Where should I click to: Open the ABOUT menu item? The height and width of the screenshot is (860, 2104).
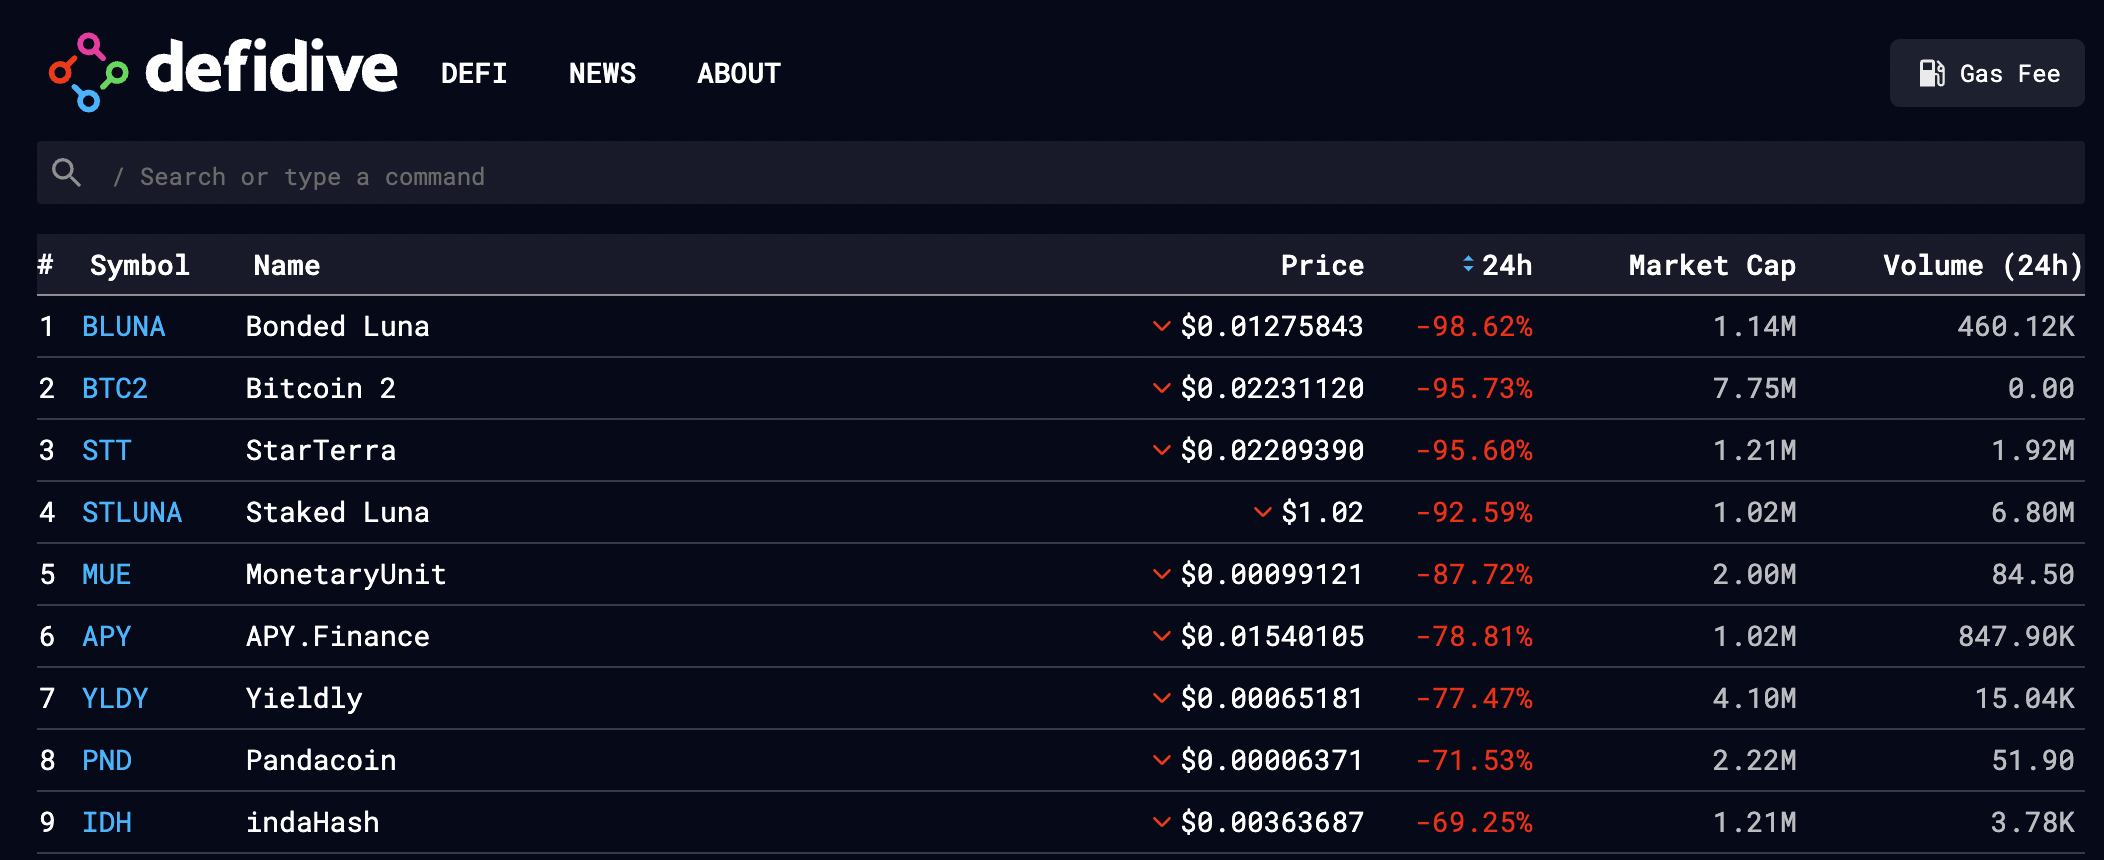(739, 73)
